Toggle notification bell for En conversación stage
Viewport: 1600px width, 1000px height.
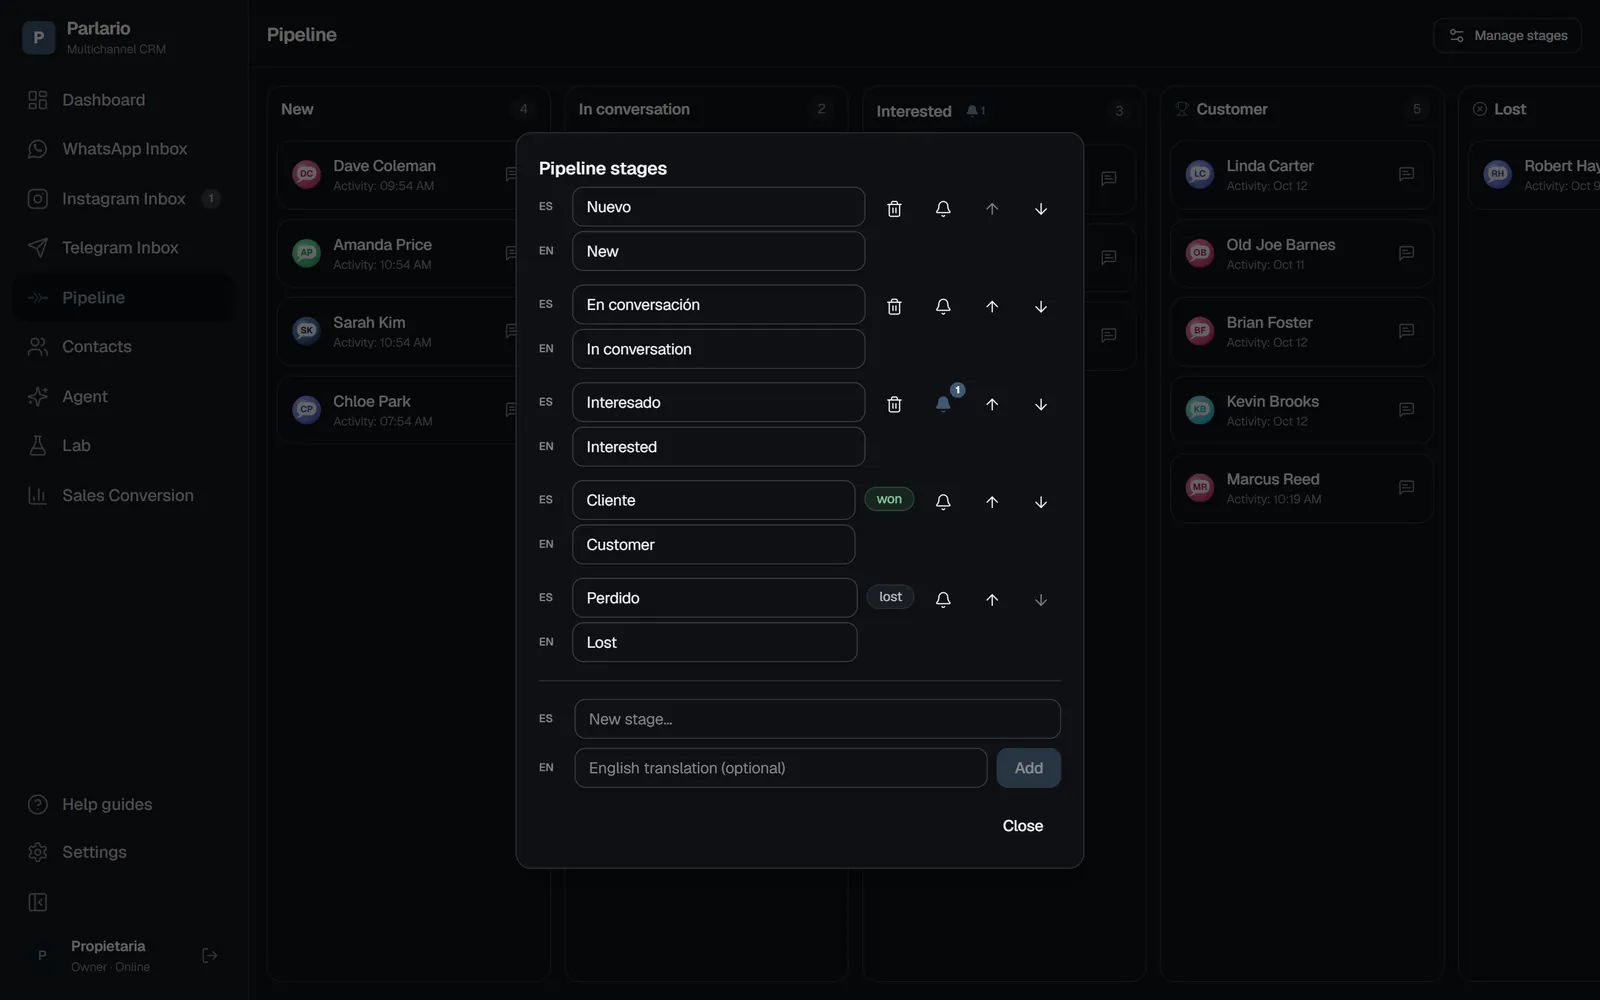pyautogui.click(x=943, y=306)
